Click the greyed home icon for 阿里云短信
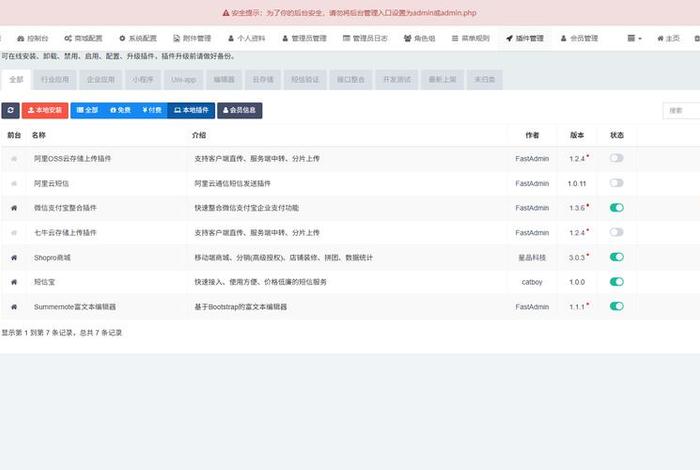Viewport: 700px width, 470px height. coord(14,183)
